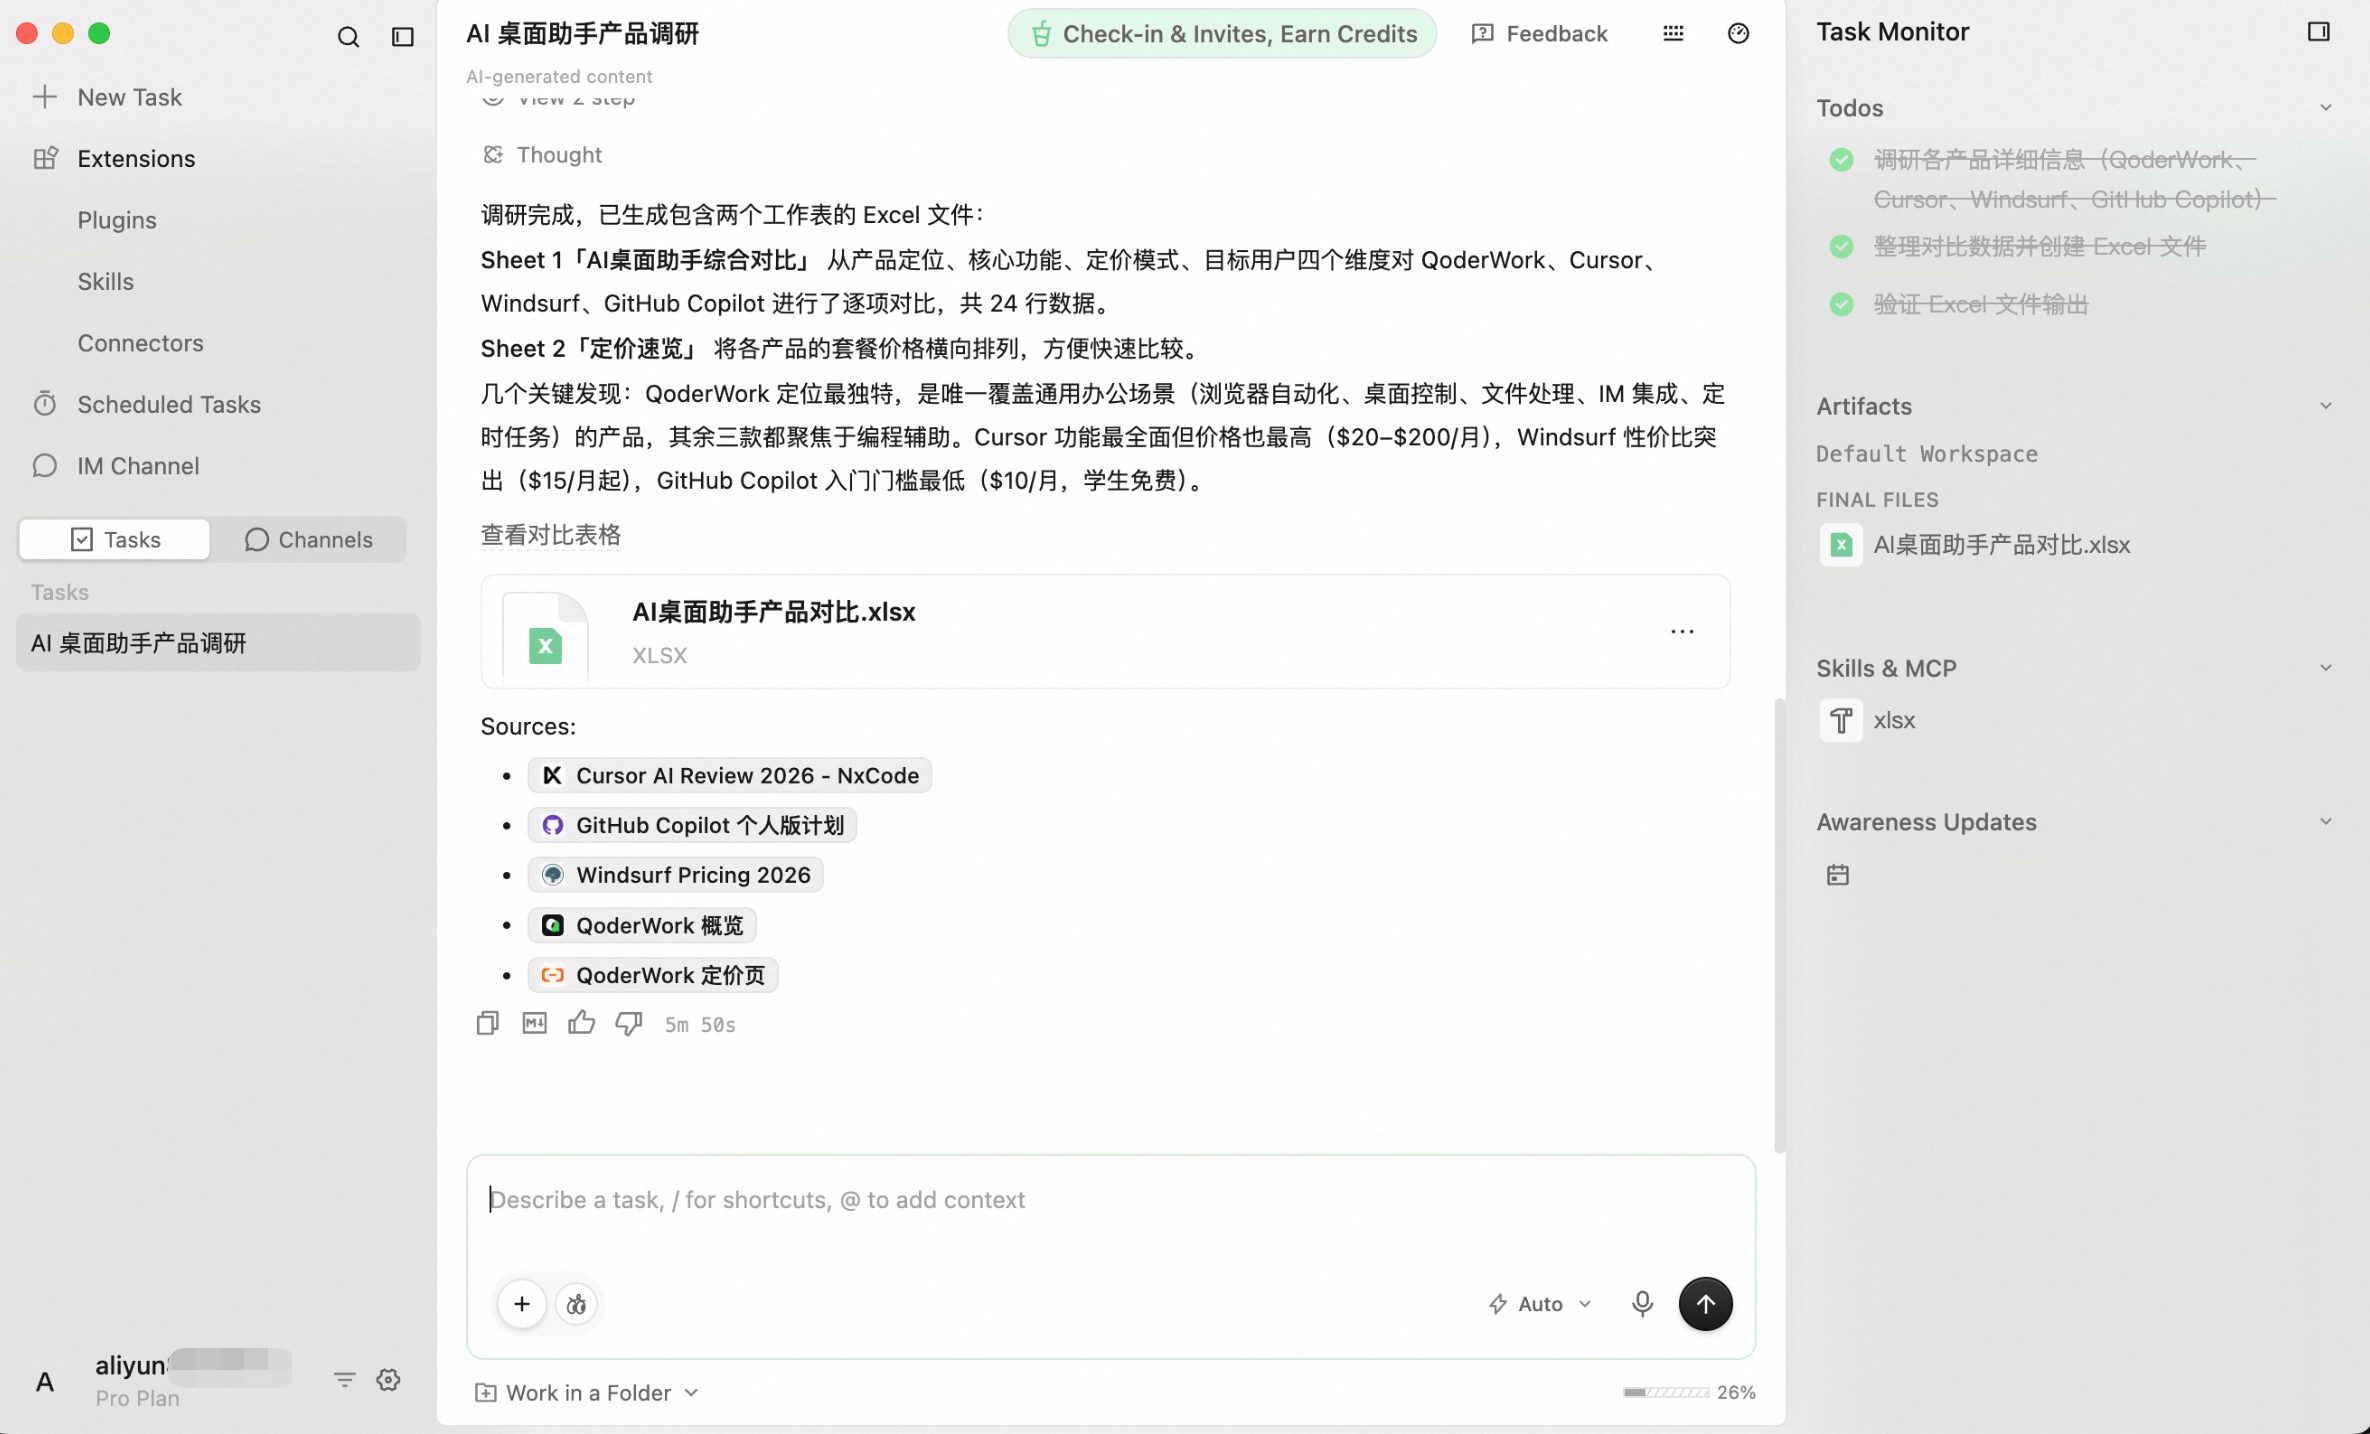Image resolution: width=2370 pixels, height=1434 pixels.
Task: Collapse the Todos section chevron
Action: click(x=2325, y=108)
